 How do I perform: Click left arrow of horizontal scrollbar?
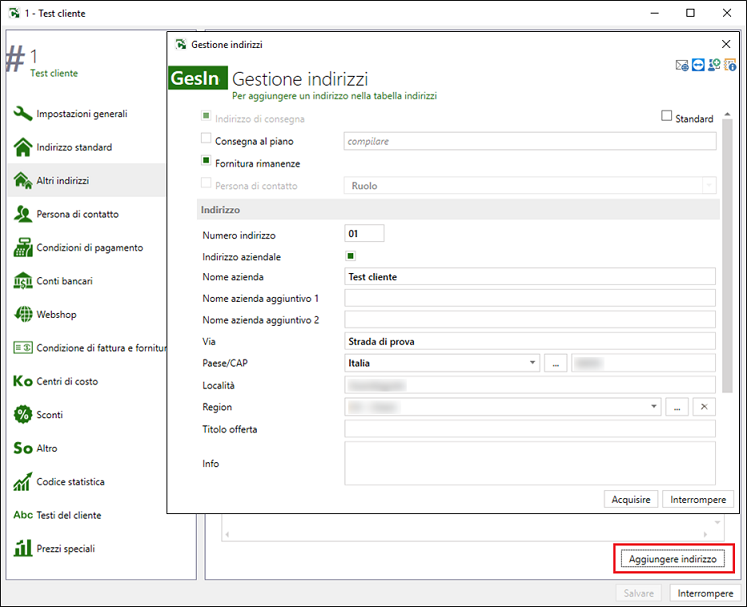[x=227, y=534]
